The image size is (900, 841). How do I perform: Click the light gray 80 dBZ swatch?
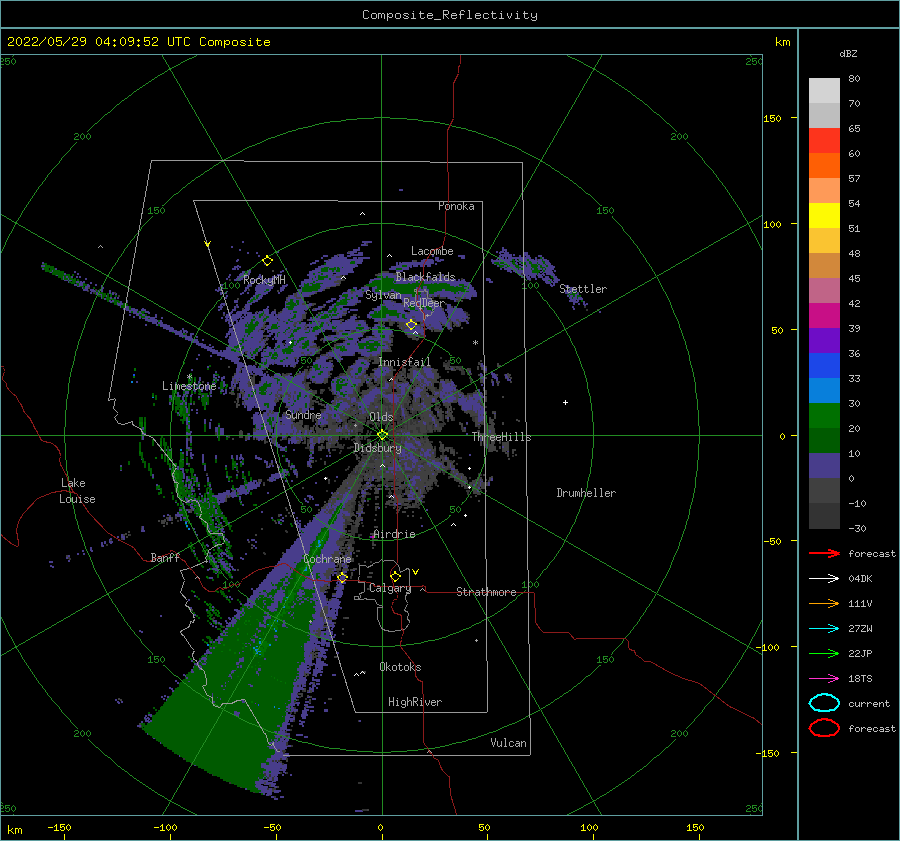coord(824,90)
